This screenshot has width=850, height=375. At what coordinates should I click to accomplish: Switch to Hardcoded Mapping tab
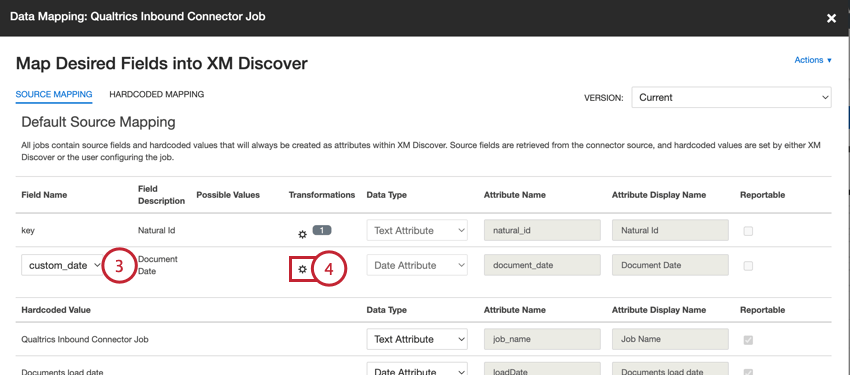coord(157,94)
